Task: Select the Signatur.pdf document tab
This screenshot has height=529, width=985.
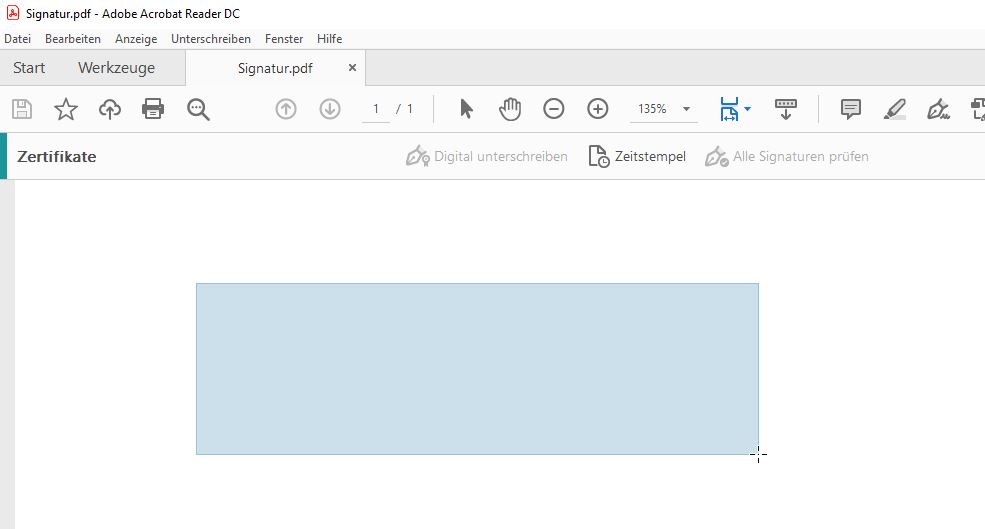Action: [275, 68]
